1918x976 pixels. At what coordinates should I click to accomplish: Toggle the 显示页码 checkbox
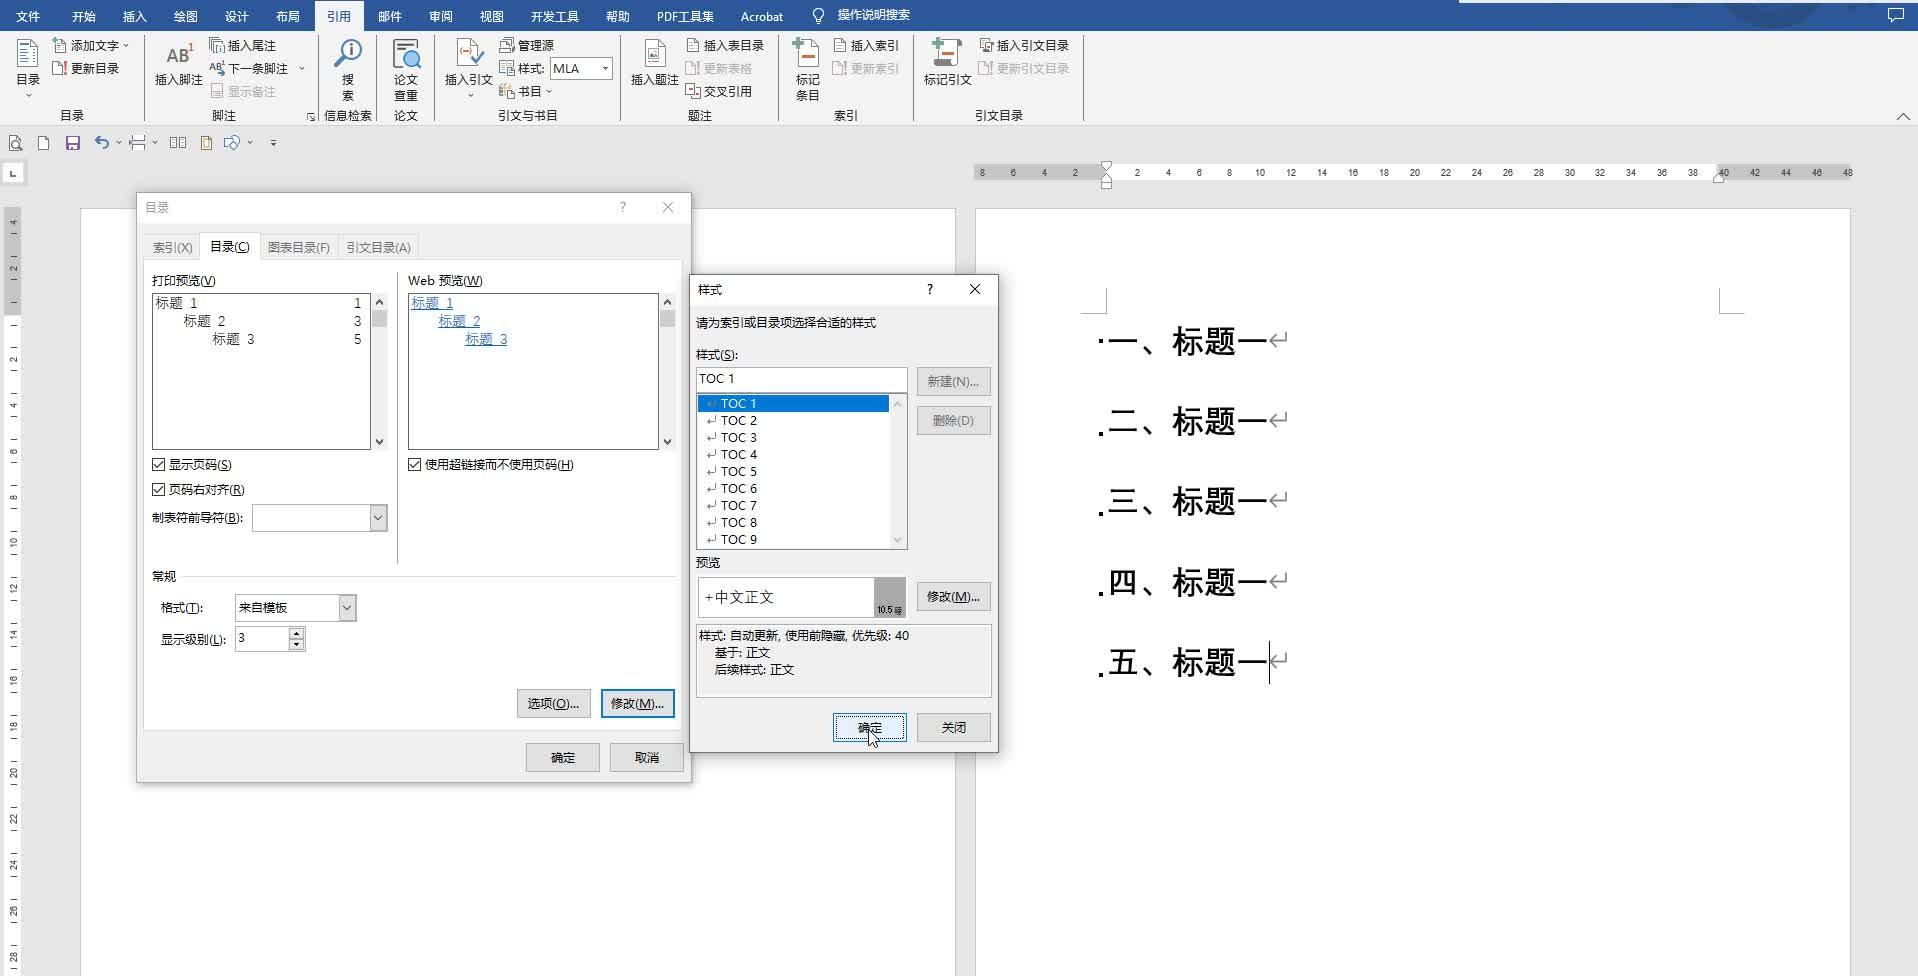pos(158,465)
